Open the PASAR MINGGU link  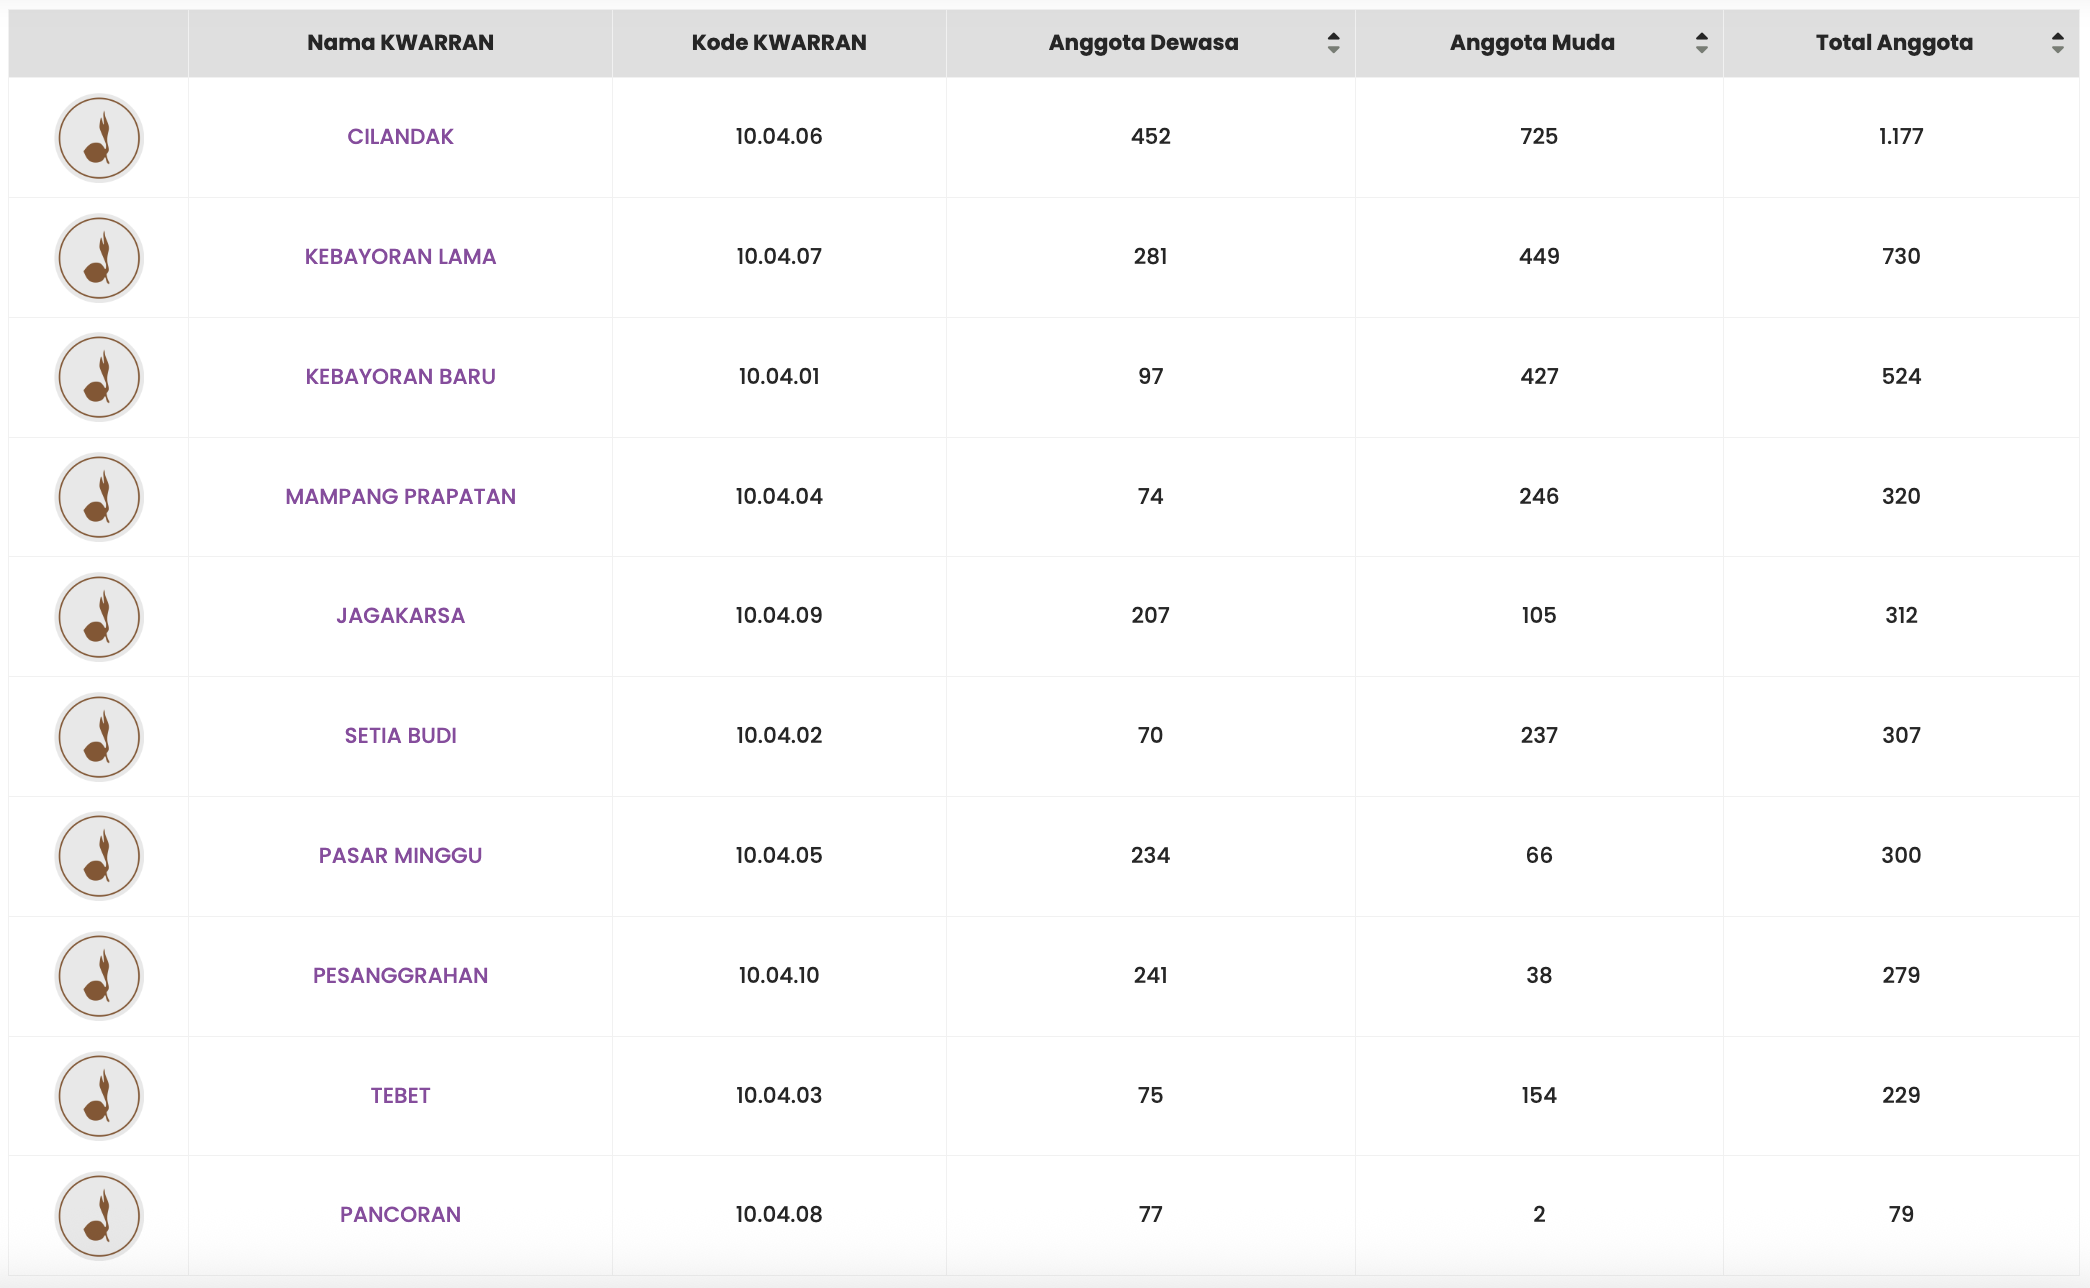[400, 856]
